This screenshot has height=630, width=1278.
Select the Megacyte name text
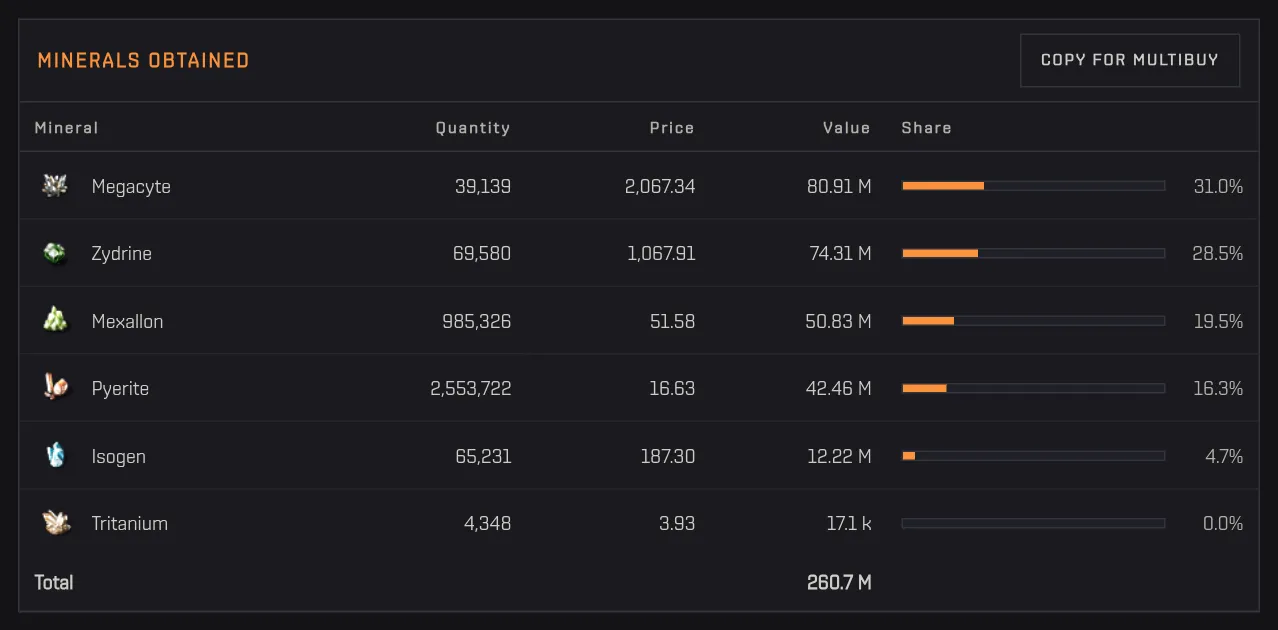pos(131,187)
